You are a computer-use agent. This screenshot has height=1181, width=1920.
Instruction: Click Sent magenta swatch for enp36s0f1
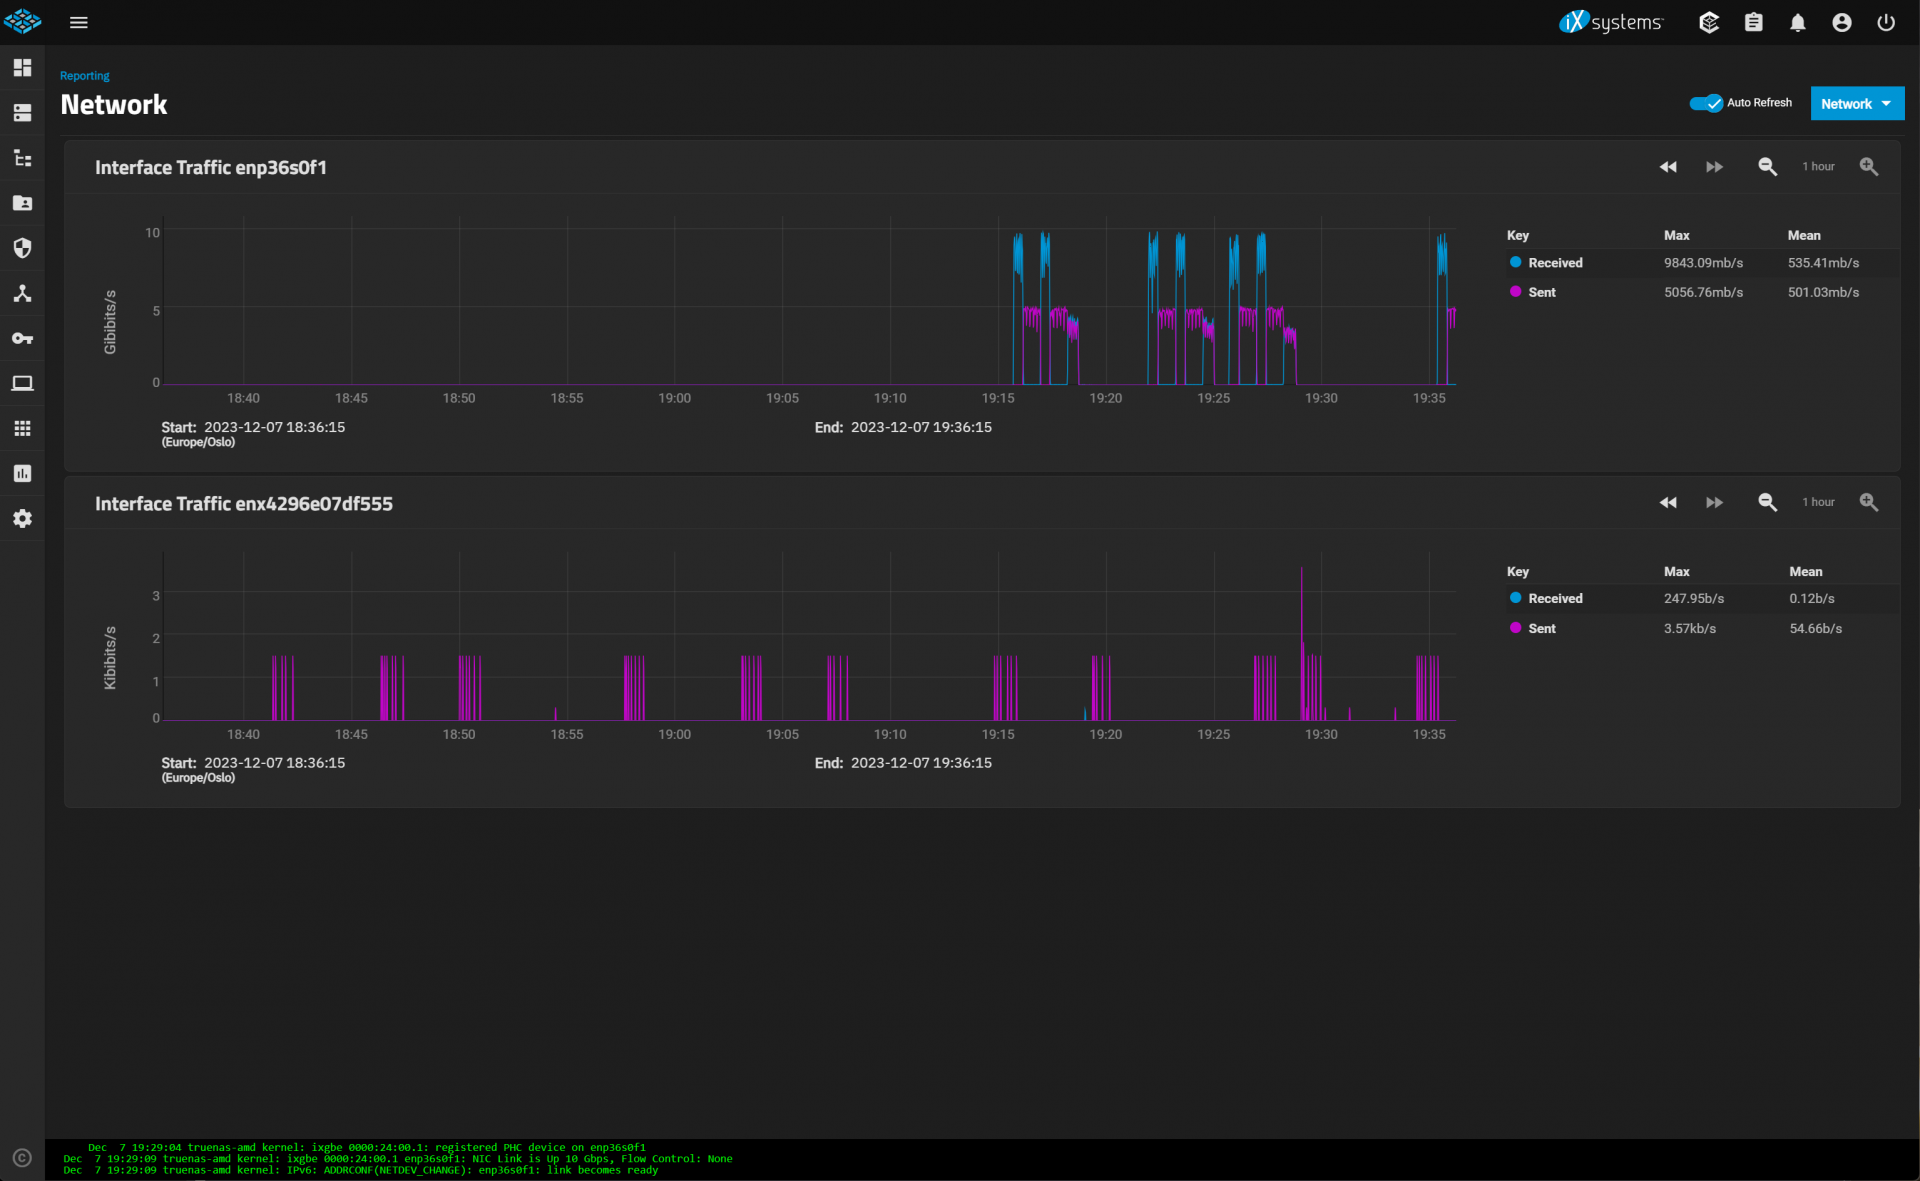click(x=1516, y=292)
